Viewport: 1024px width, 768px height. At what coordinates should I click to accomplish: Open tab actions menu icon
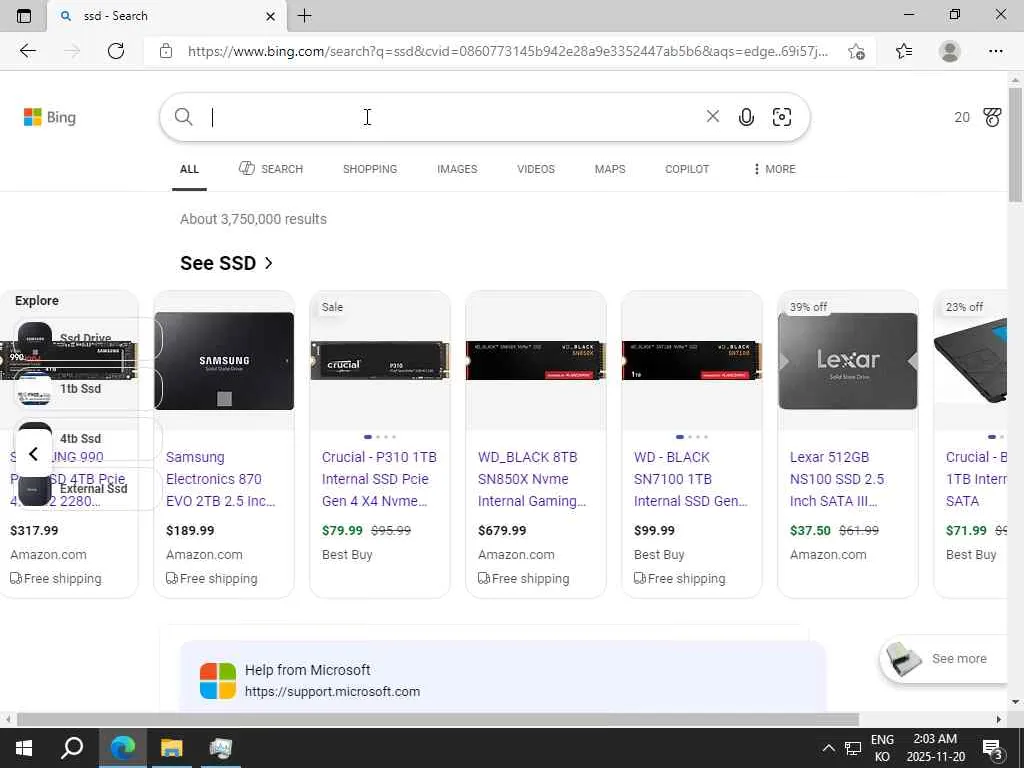(24, 16)
